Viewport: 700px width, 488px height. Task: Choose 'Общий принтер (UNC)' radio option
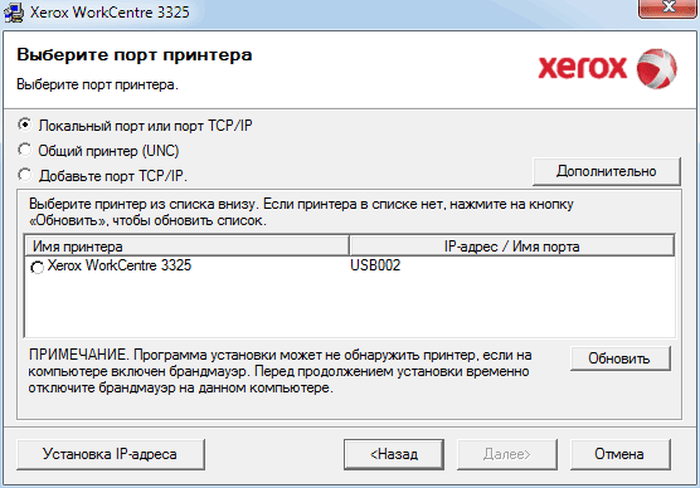pyautogui.click(x=25, y=150)
